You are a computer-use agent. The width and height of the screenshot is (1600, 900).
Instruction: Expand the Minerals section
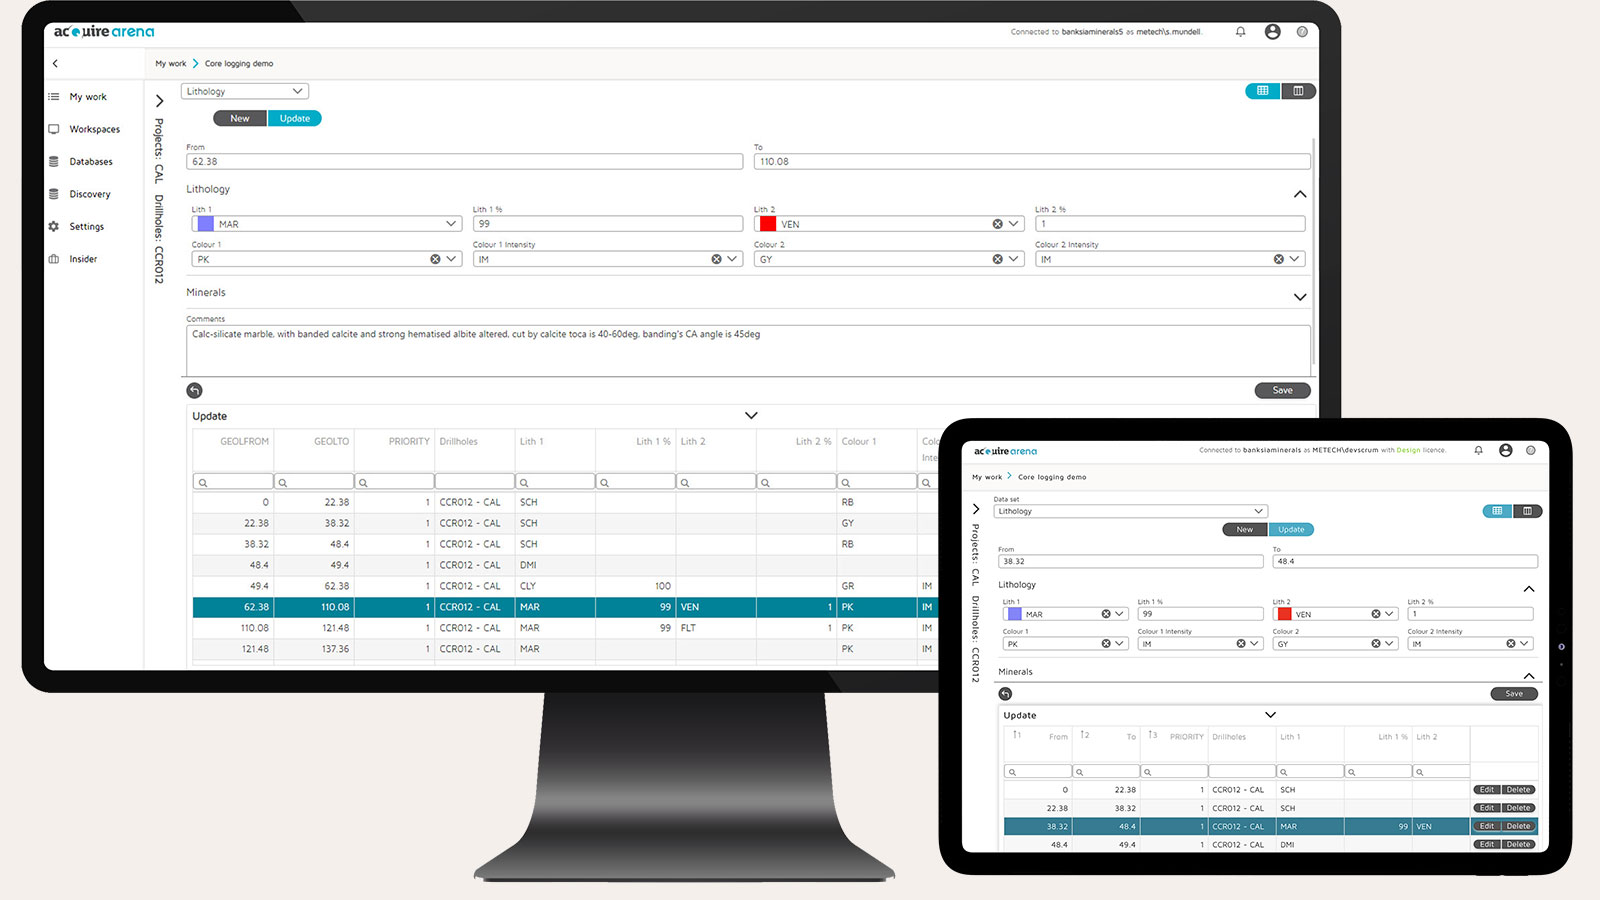(x=1300, y=297)
